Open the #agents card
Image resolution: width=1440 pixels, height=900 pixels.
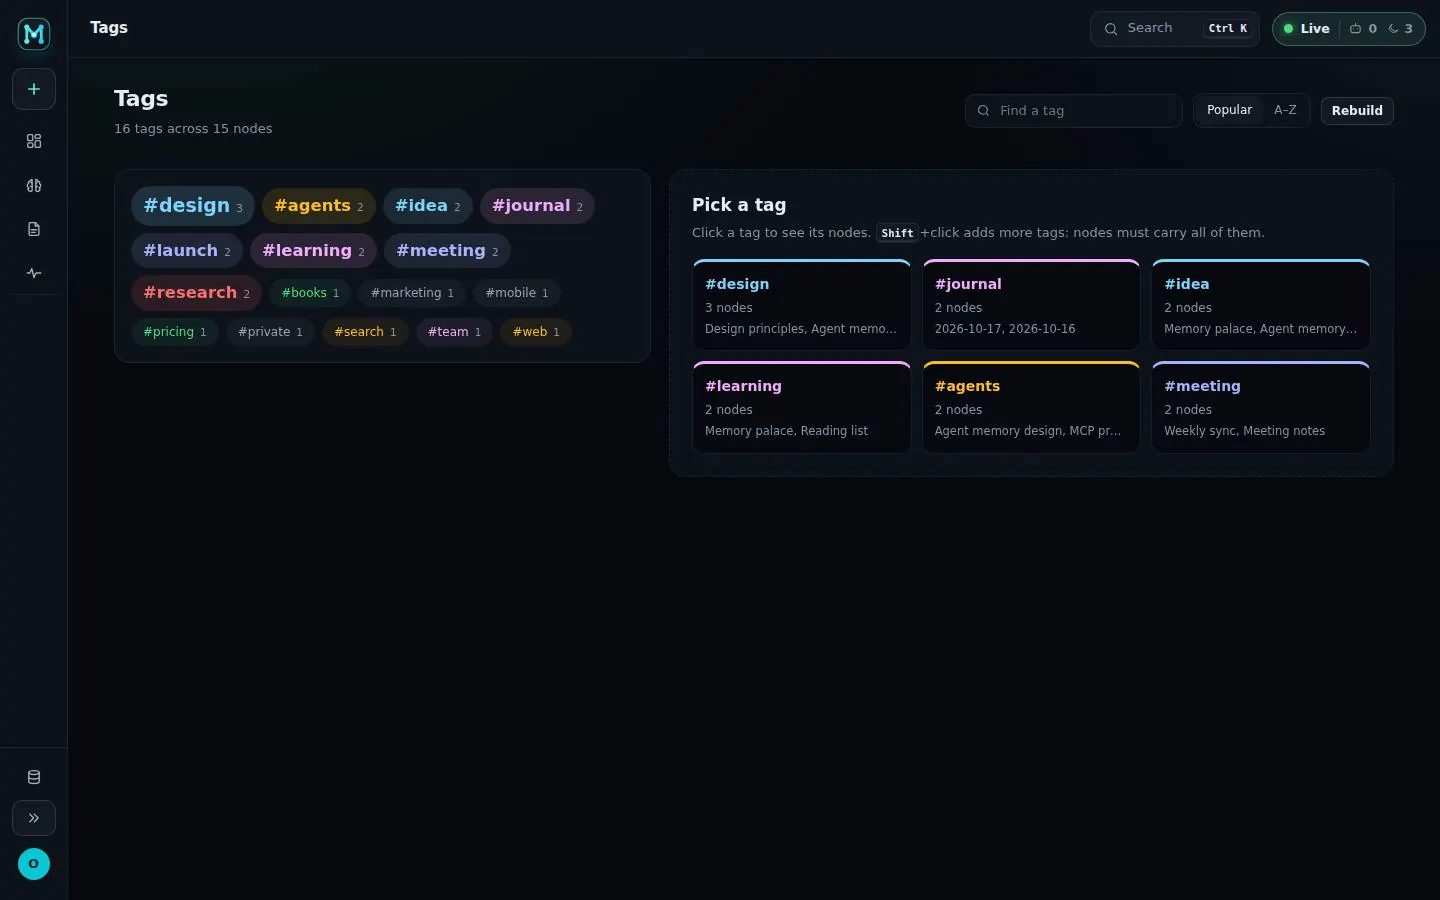(x=1031, y=407)
